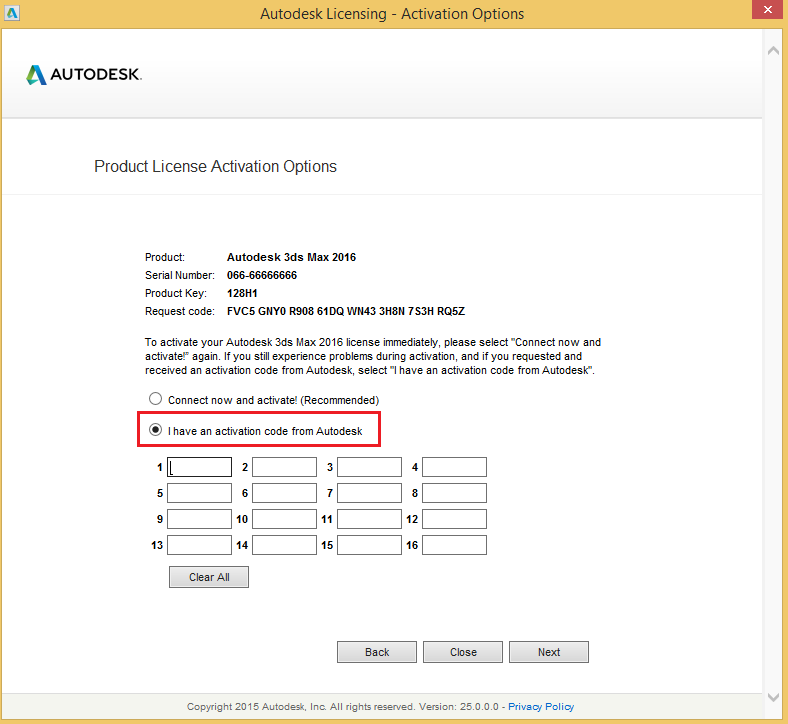Click the Clear All button
The height and width of the screenshot is (724, 788).
pyautogui.click(x=209, y=577)
